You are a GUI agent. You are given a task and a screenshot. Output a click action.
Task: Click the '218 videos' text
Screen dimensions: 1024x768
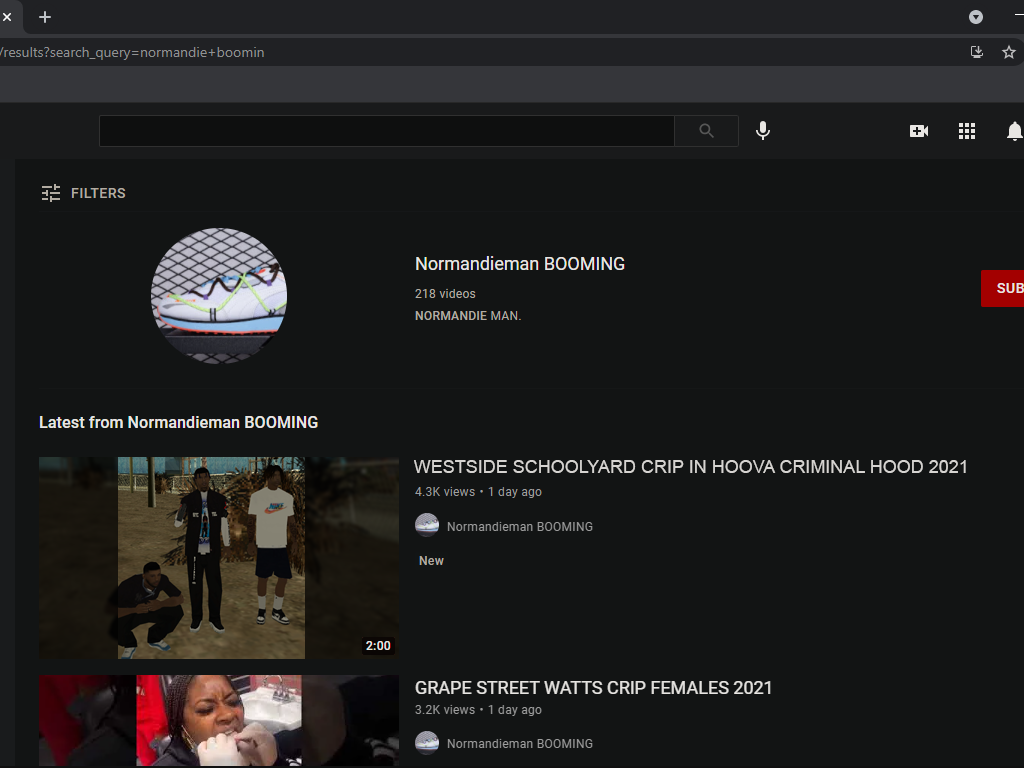(445, 294)
